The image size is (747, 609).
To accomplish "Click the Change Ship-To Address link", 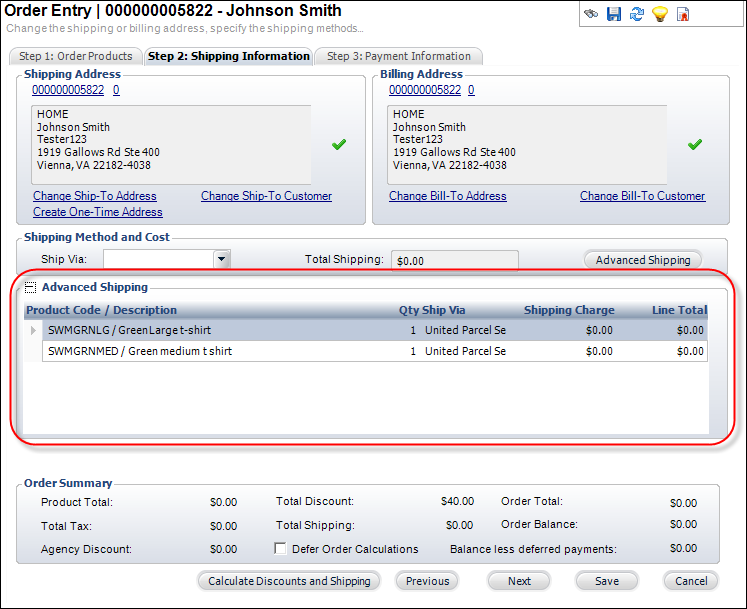I will tap(95, 196).
